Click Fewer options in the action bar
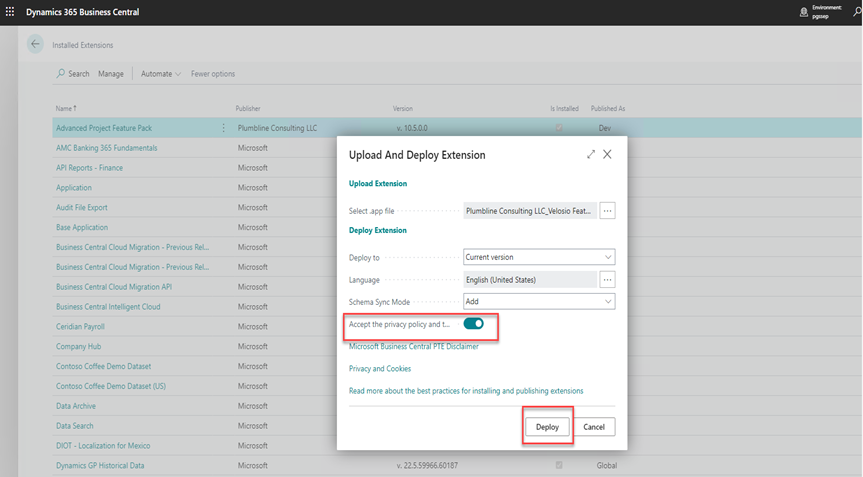The width and height of the screenshot is (863, 477). pos(213,74)
